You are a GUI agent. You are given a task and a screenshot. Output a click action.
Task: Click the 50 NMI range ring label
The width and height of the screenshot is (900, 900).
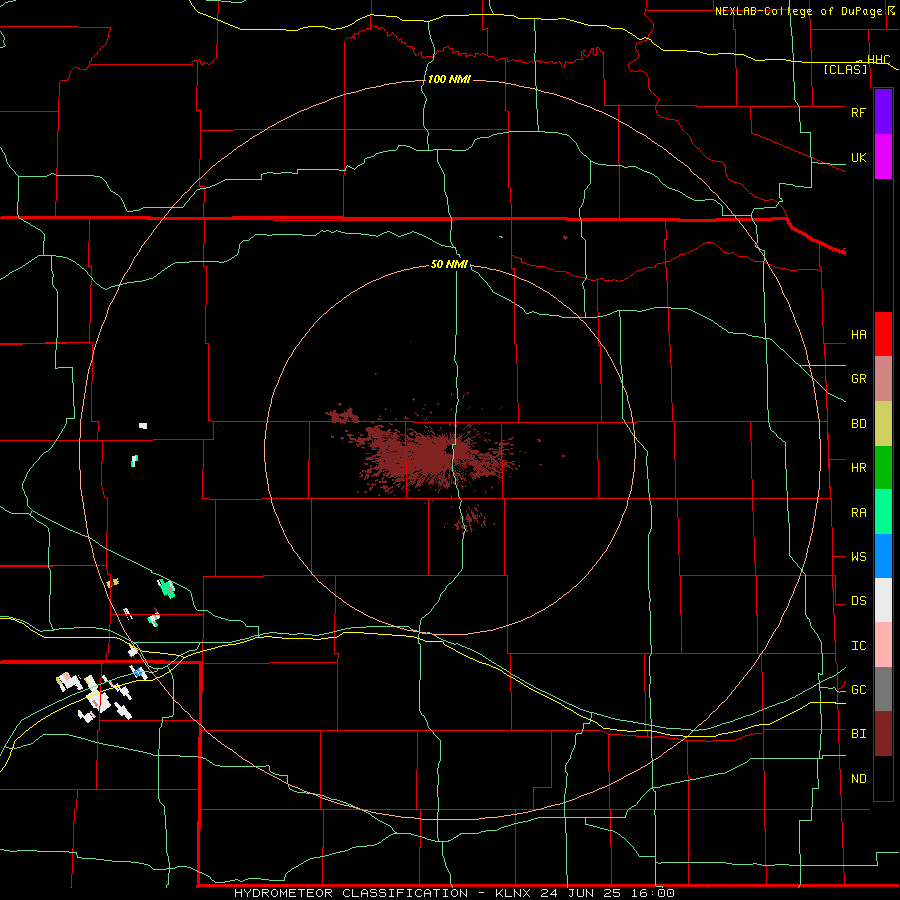(449, 264)
